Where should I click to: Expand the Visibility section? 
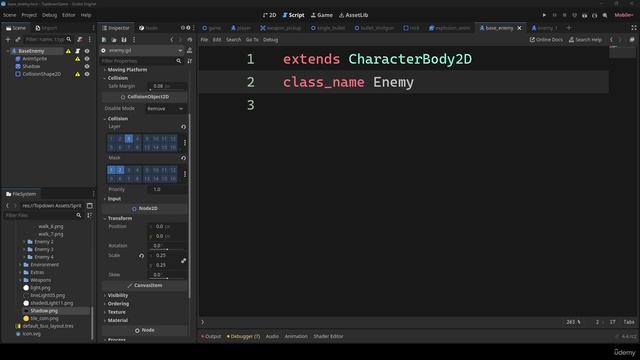point(117,296)
